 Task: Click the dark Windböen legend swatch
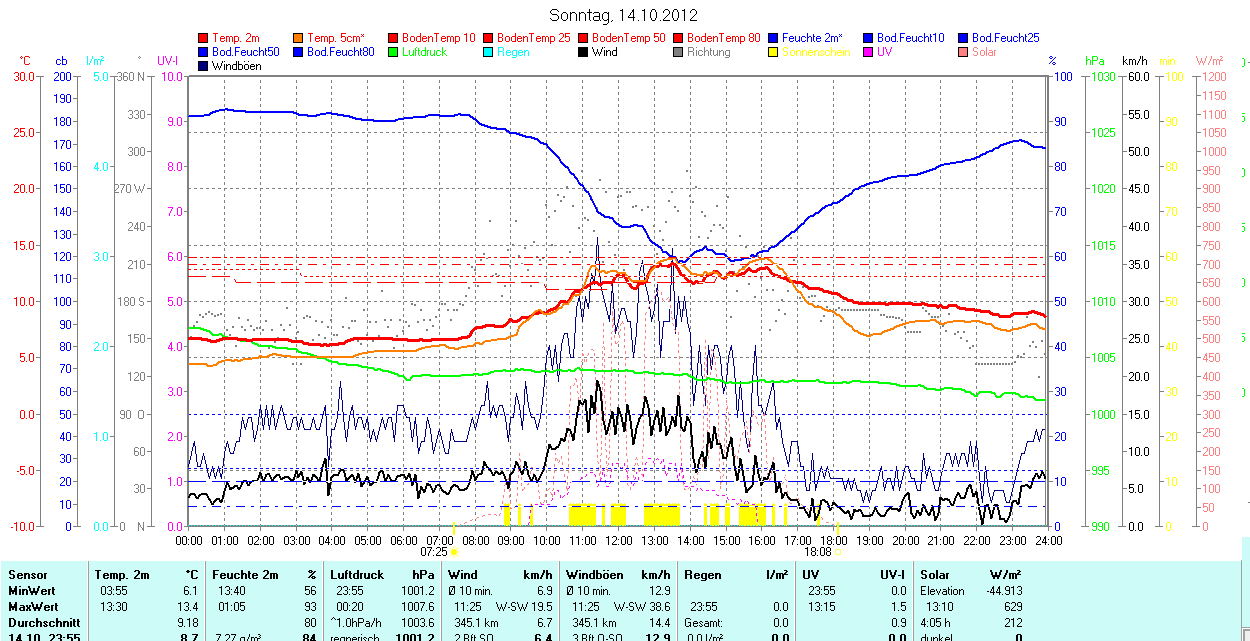click(204, 66)
